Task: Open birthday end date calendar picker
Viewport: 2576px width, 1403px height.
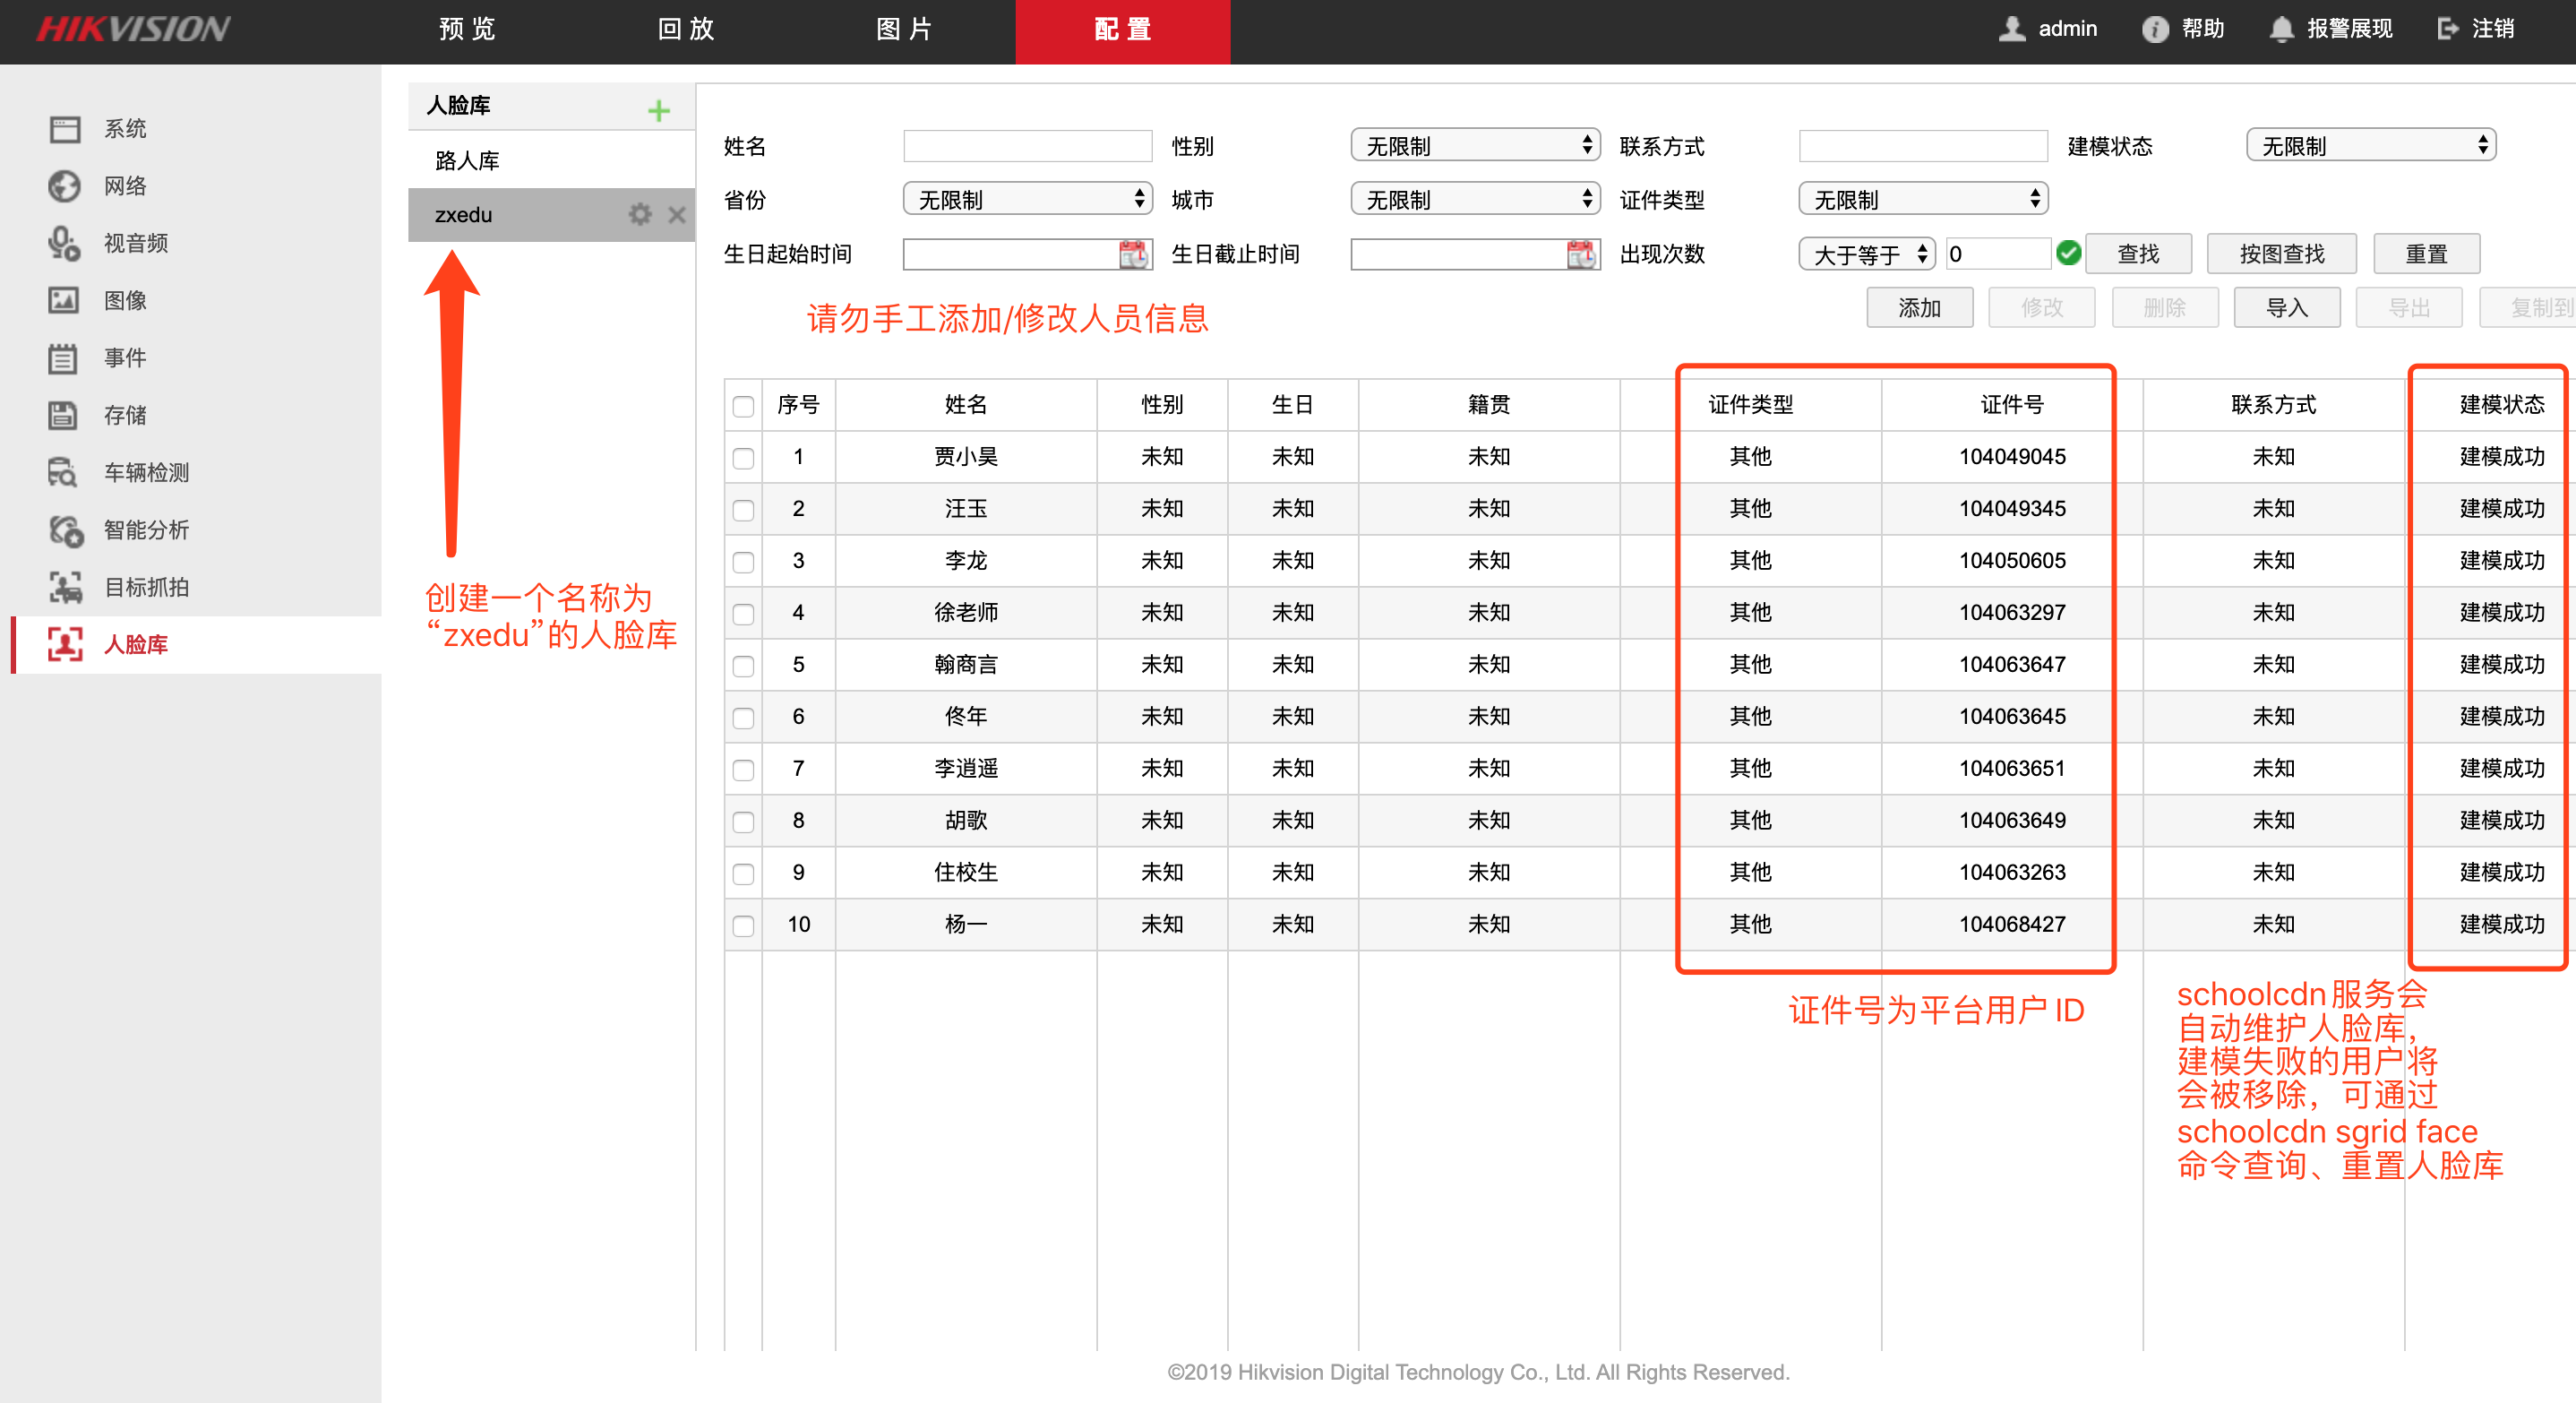Action: 1581,254
